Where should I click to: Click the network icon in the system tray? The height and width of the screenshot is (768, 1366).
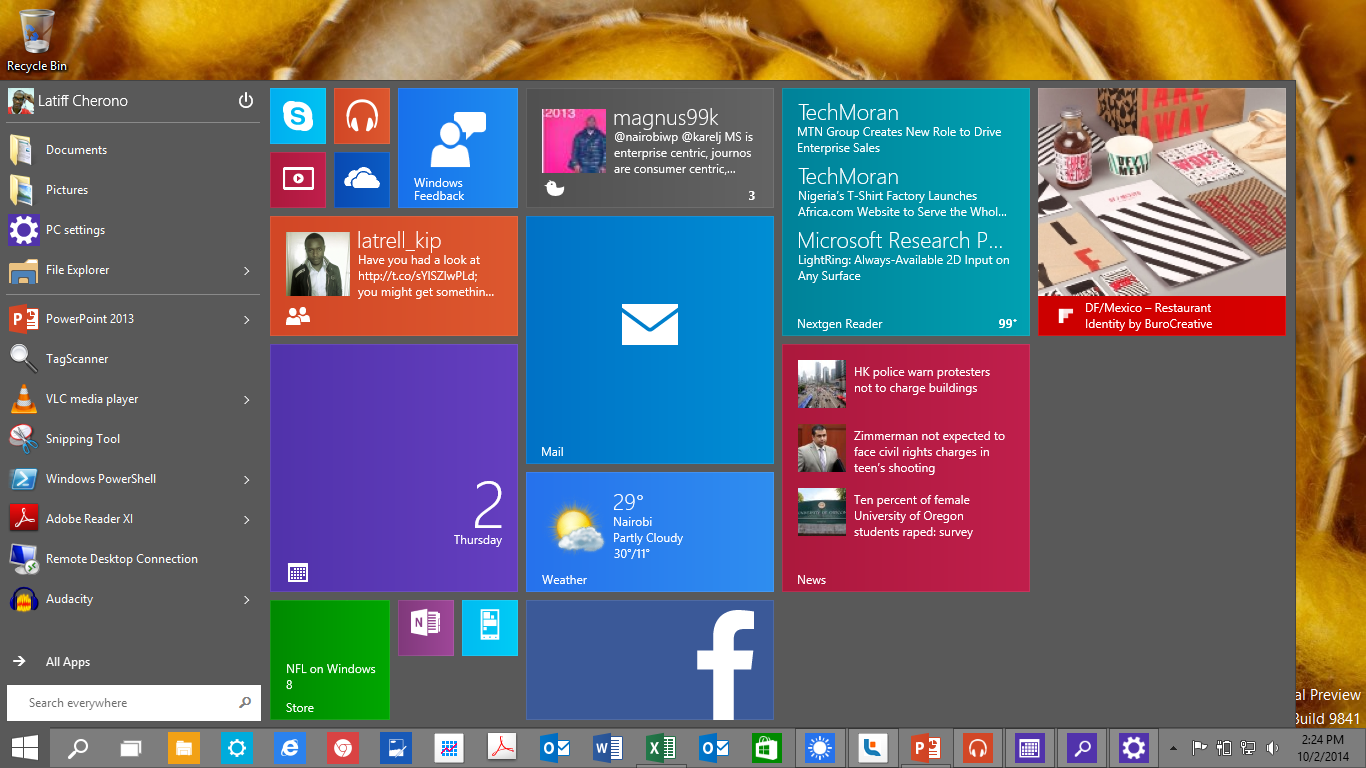[1249, 747]
